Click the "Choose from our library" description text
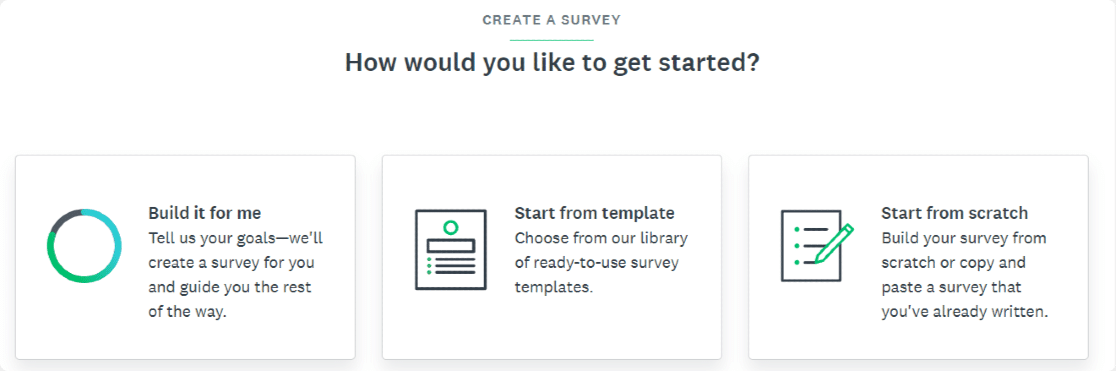The image size is (1116, 371). click(x=601, y=263)
